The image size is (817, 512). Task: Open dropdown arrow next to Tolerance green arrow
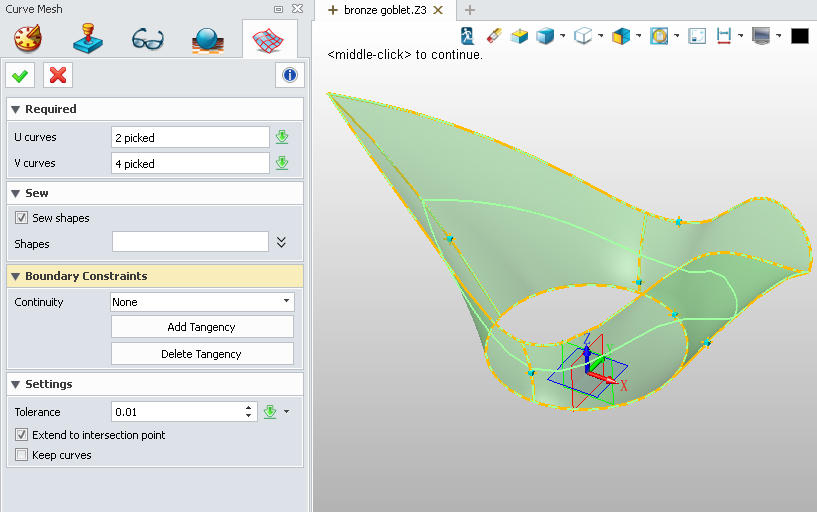287,411
